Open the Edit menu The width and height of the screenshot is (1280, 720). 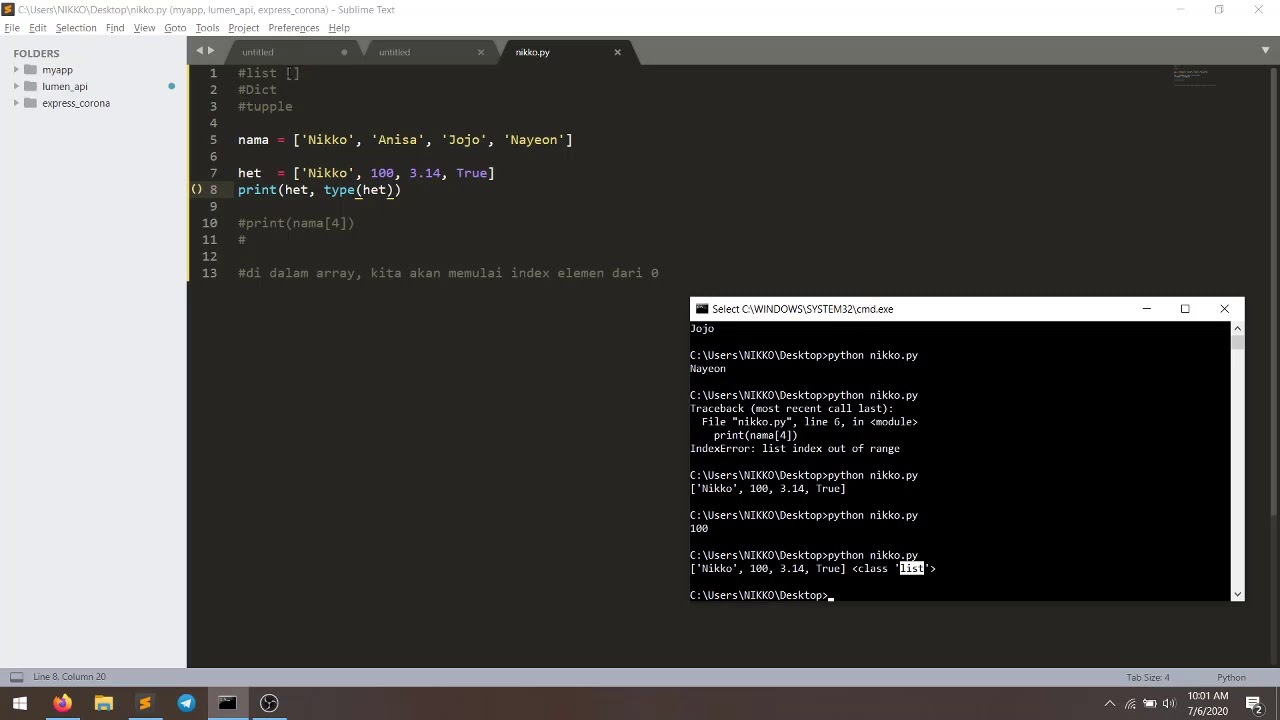(x=38, y=28)
